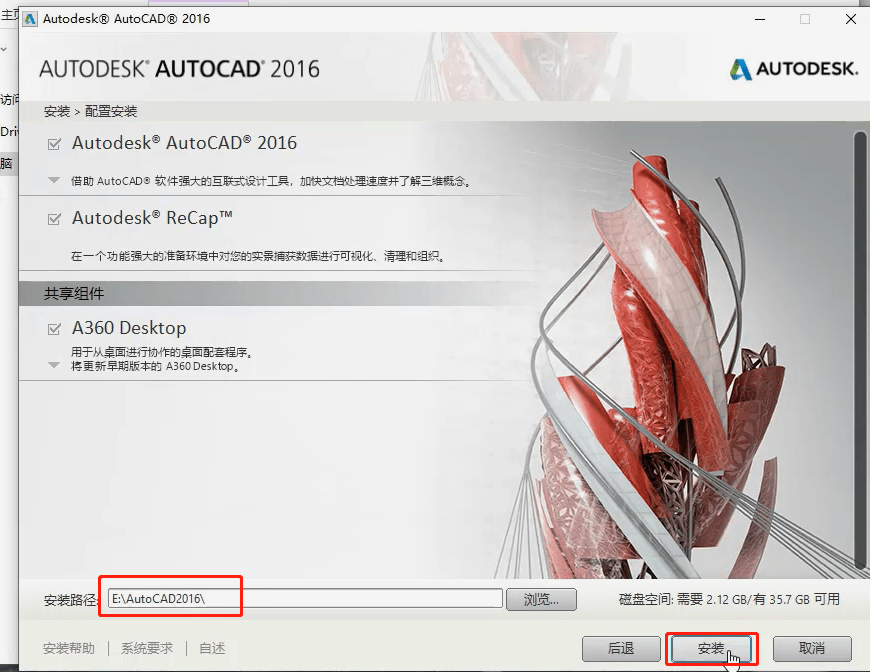Toggle the Autodesk ReCap checkbox
Viewport: 870px width, 672px height.
[54, 219]
